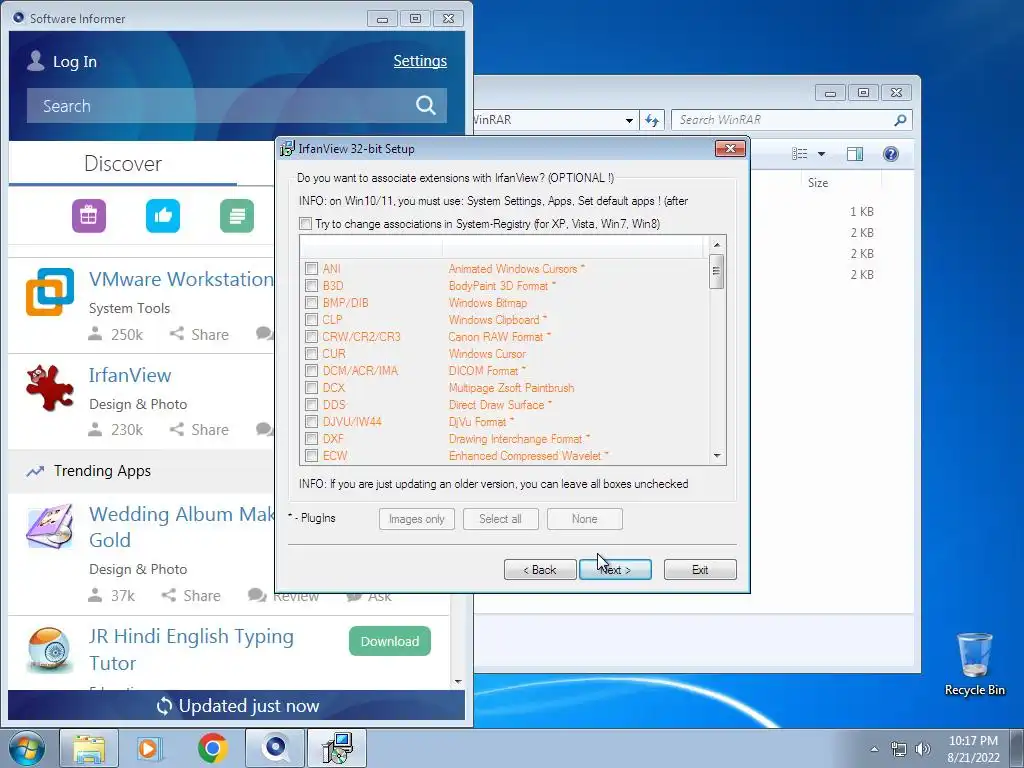Select the CLP Windows Clipboard checkbox

[x=312, y=319]
